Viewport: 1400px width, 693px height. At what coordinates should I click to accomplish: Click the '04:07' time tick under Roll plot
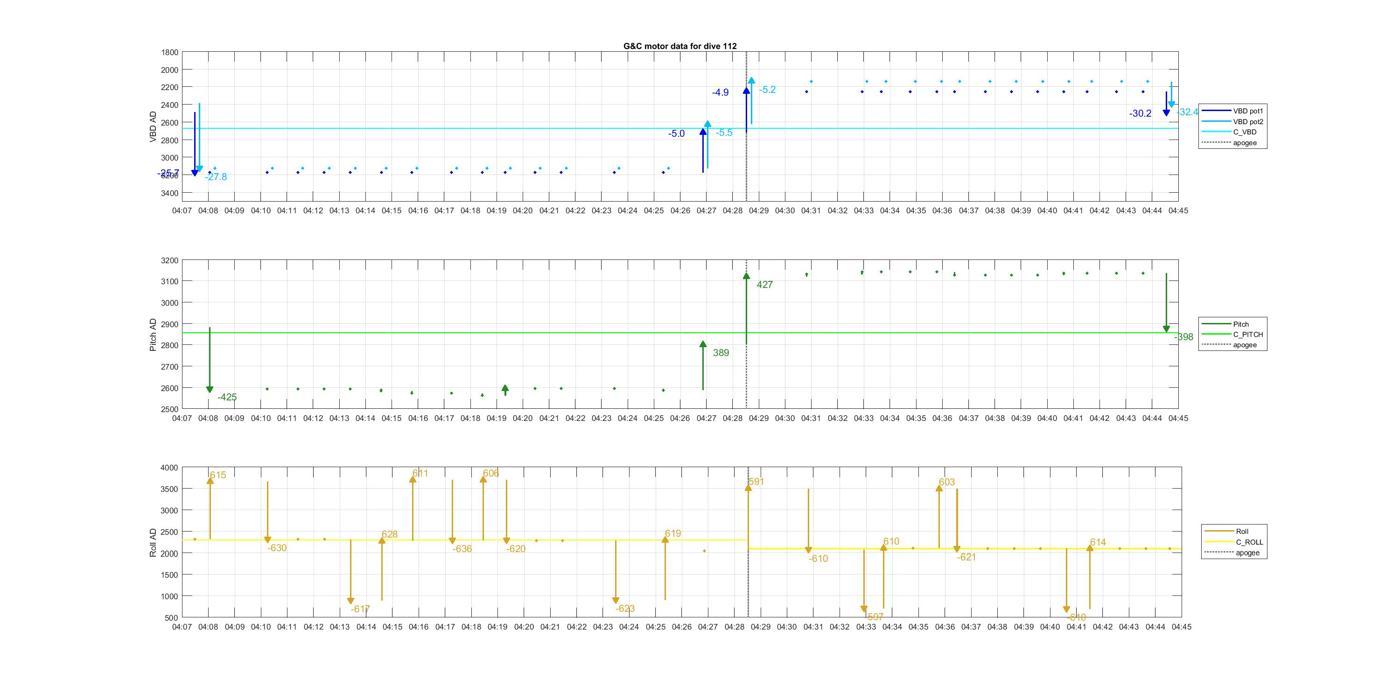pos(182,627)
